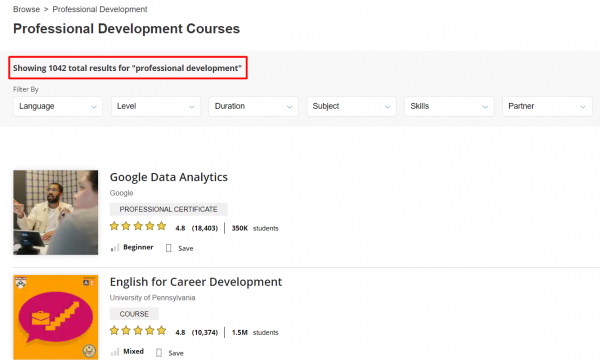This screenshot has height=360, width=600.
Task: Click the English for Career Development thumbnail
Action: [55, 317]
